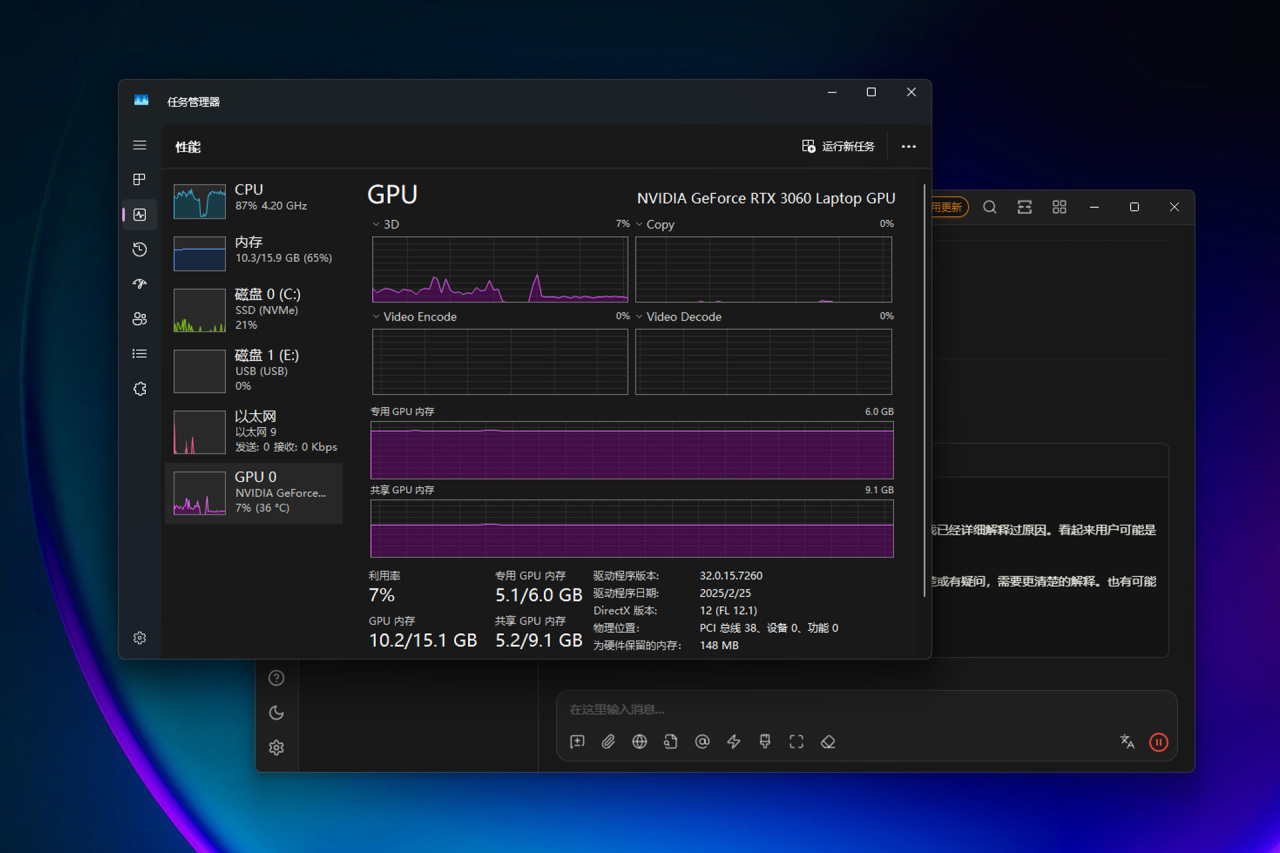Select 磁盘 0 (C:) in performance list
The image size is (1280, 853).
[254, 309]
